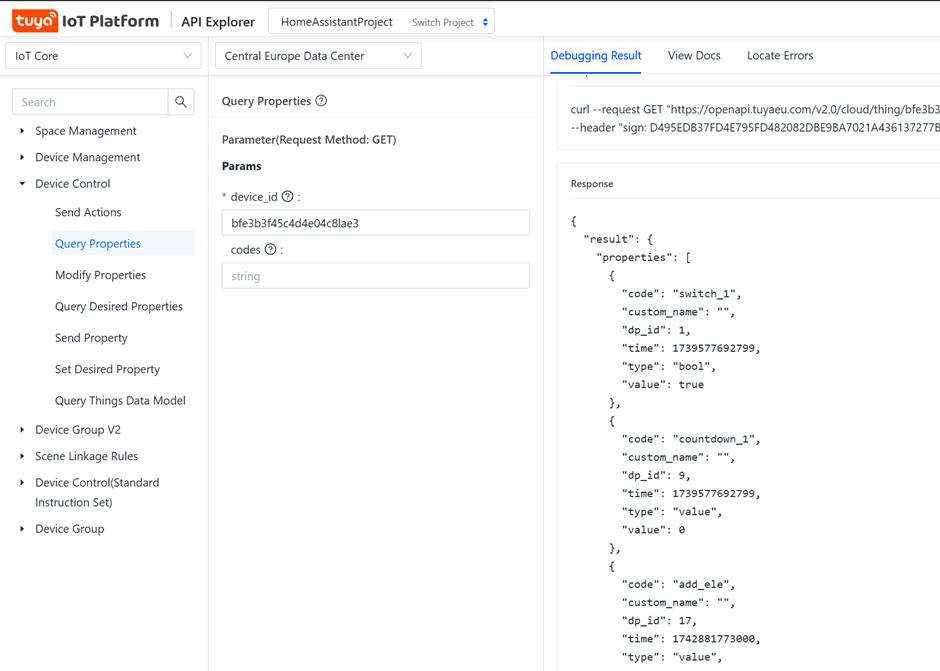
Task: Click the curl request command text
Action: [x=755, y=110]
